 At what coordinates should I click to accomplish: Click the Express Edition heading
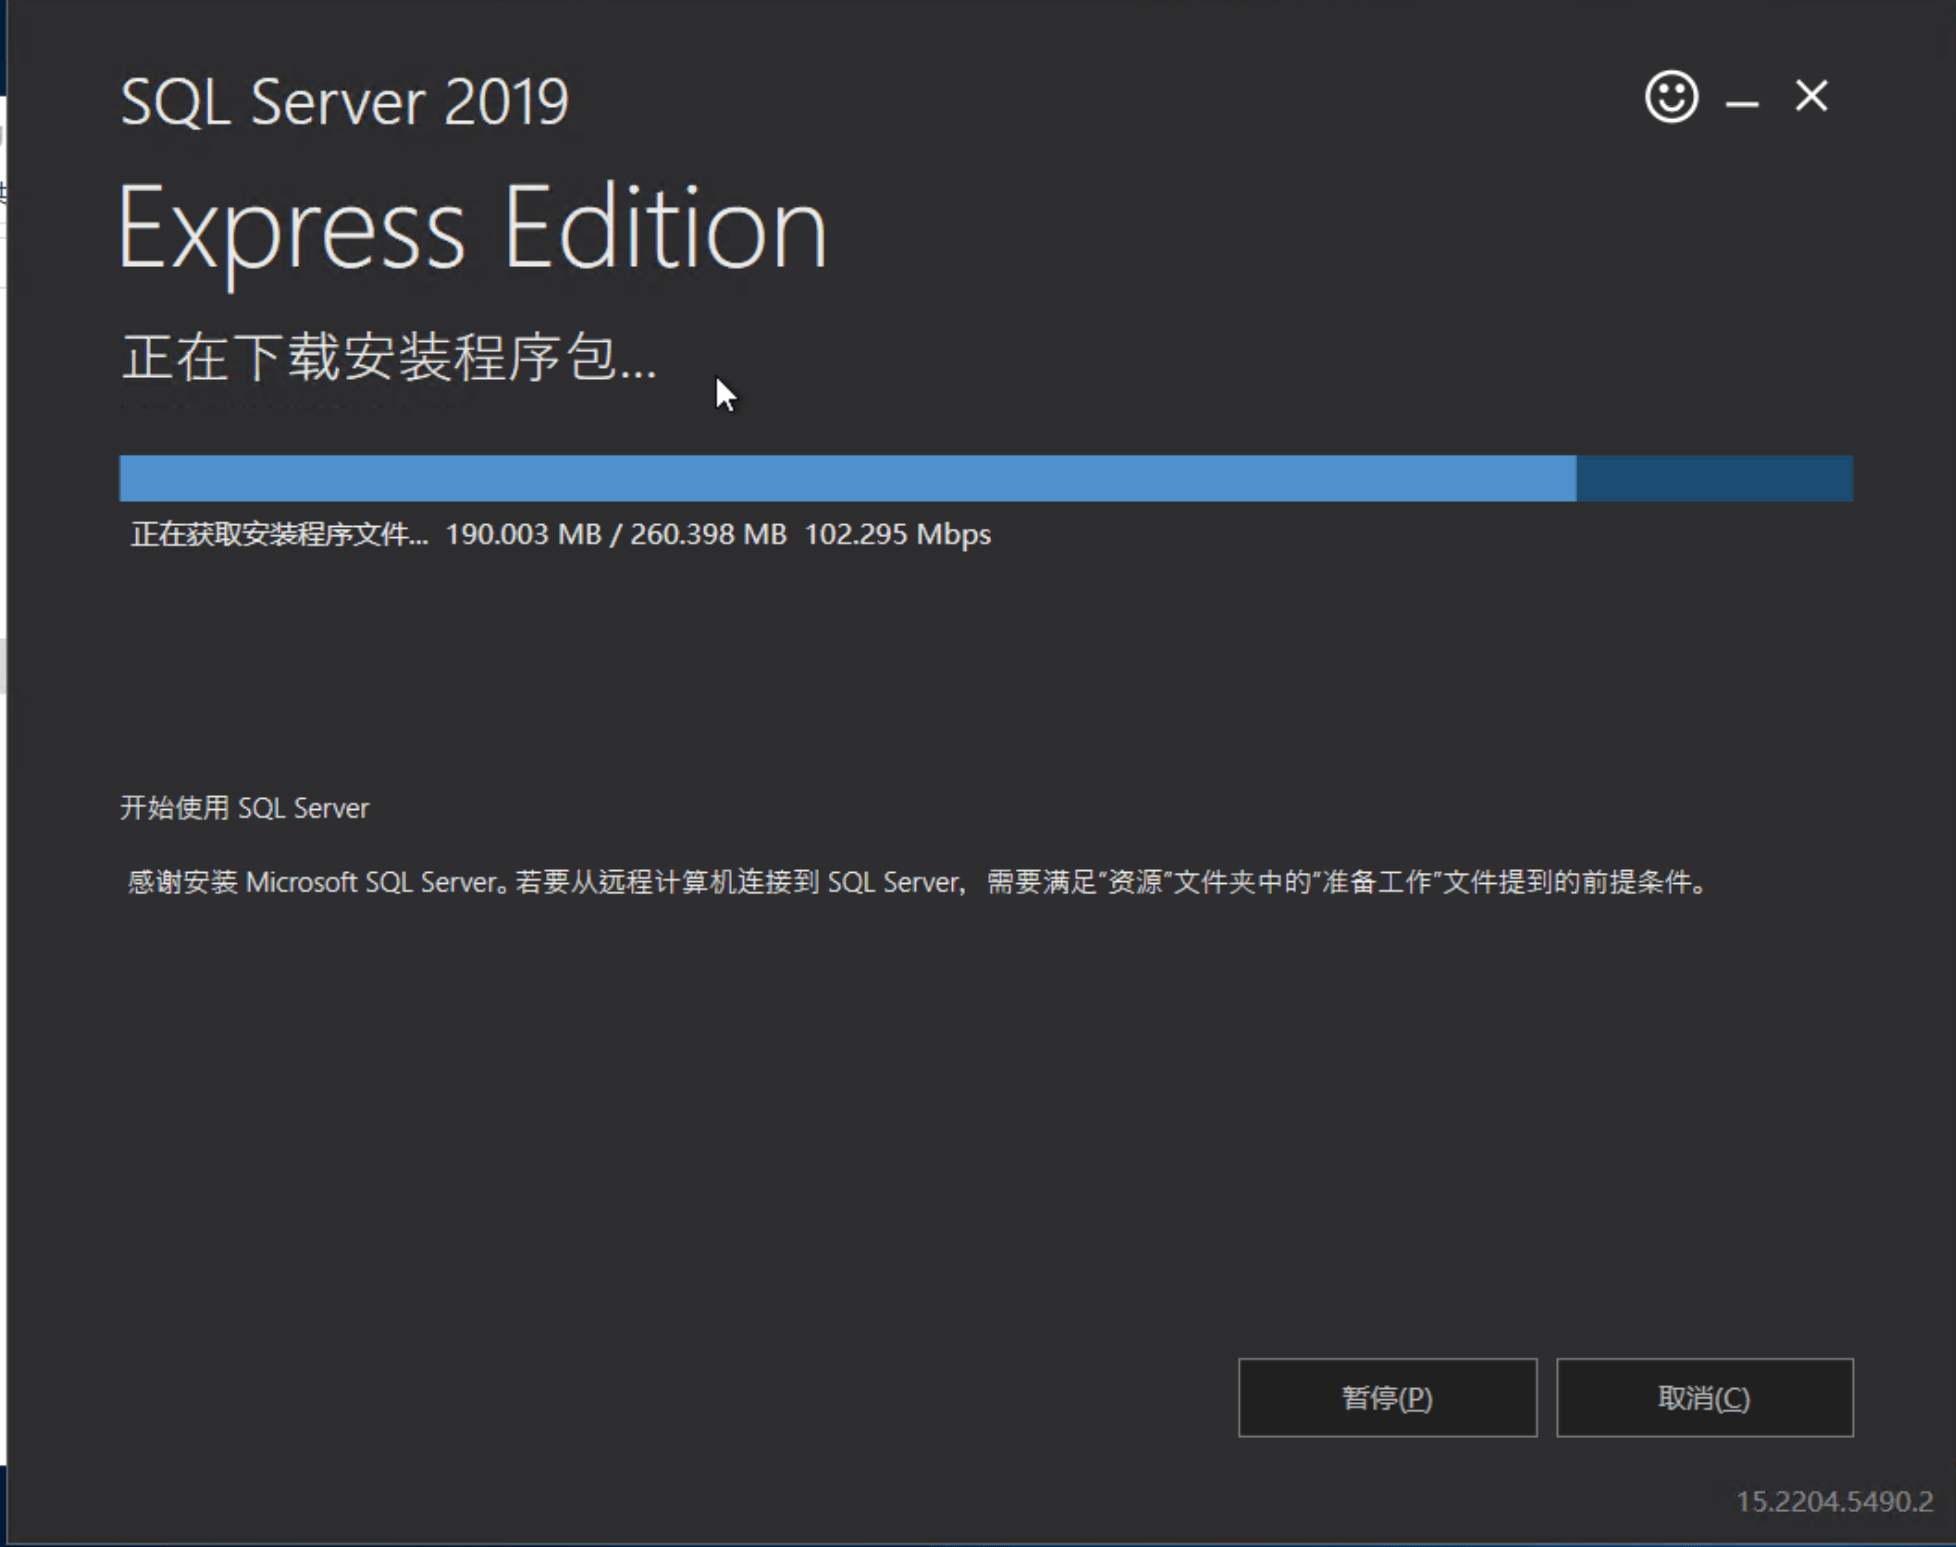click(x=472, y=230)
